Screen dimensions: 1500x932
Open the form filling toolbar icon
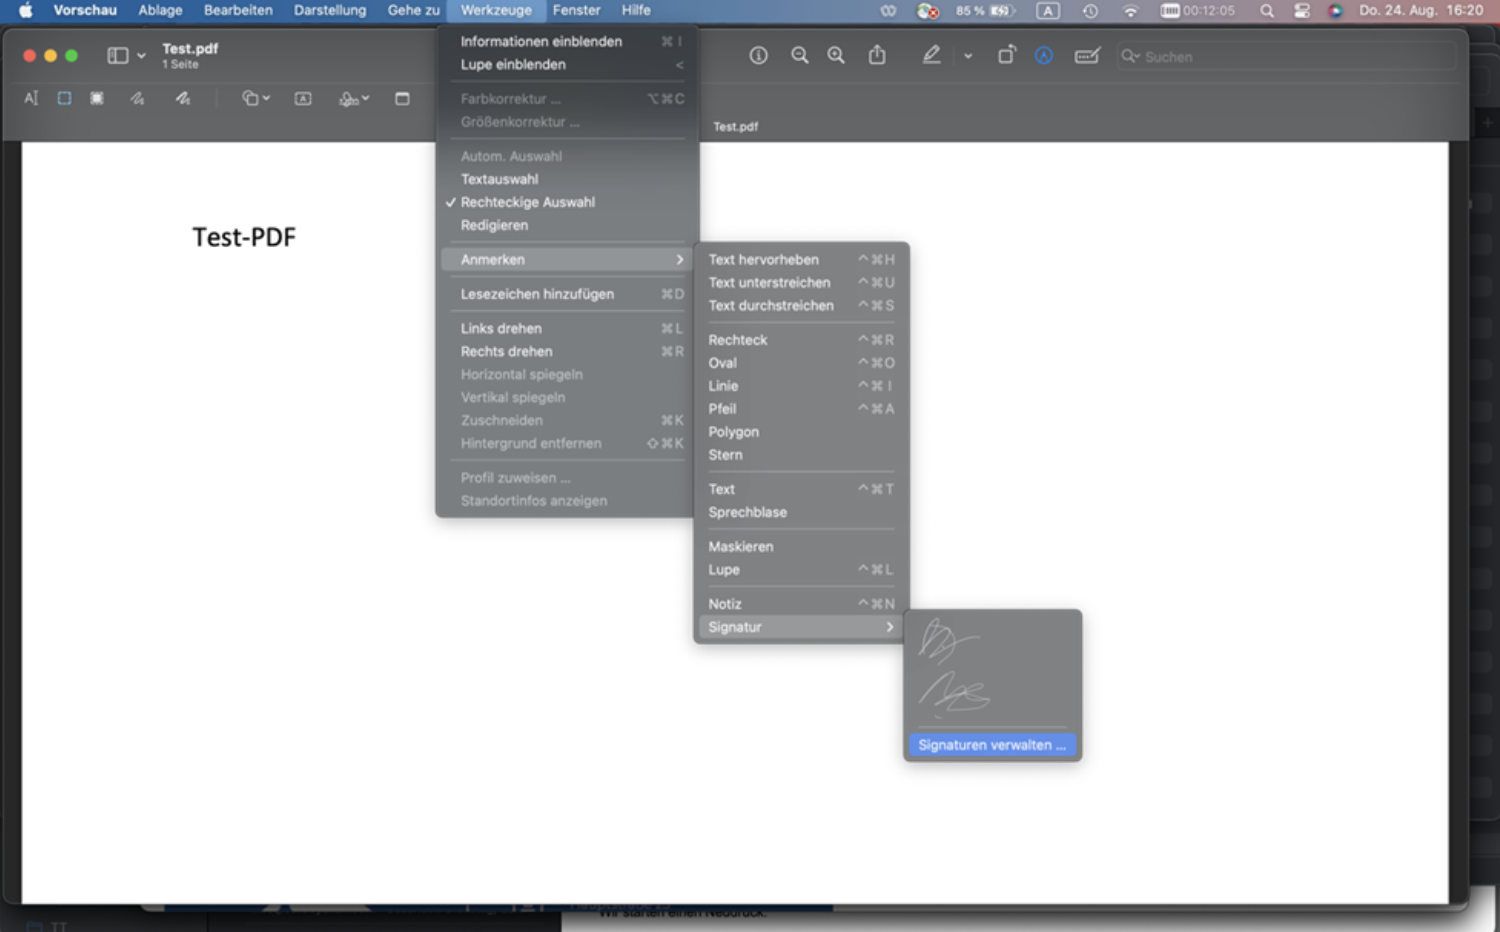(x=1087, y=56)
